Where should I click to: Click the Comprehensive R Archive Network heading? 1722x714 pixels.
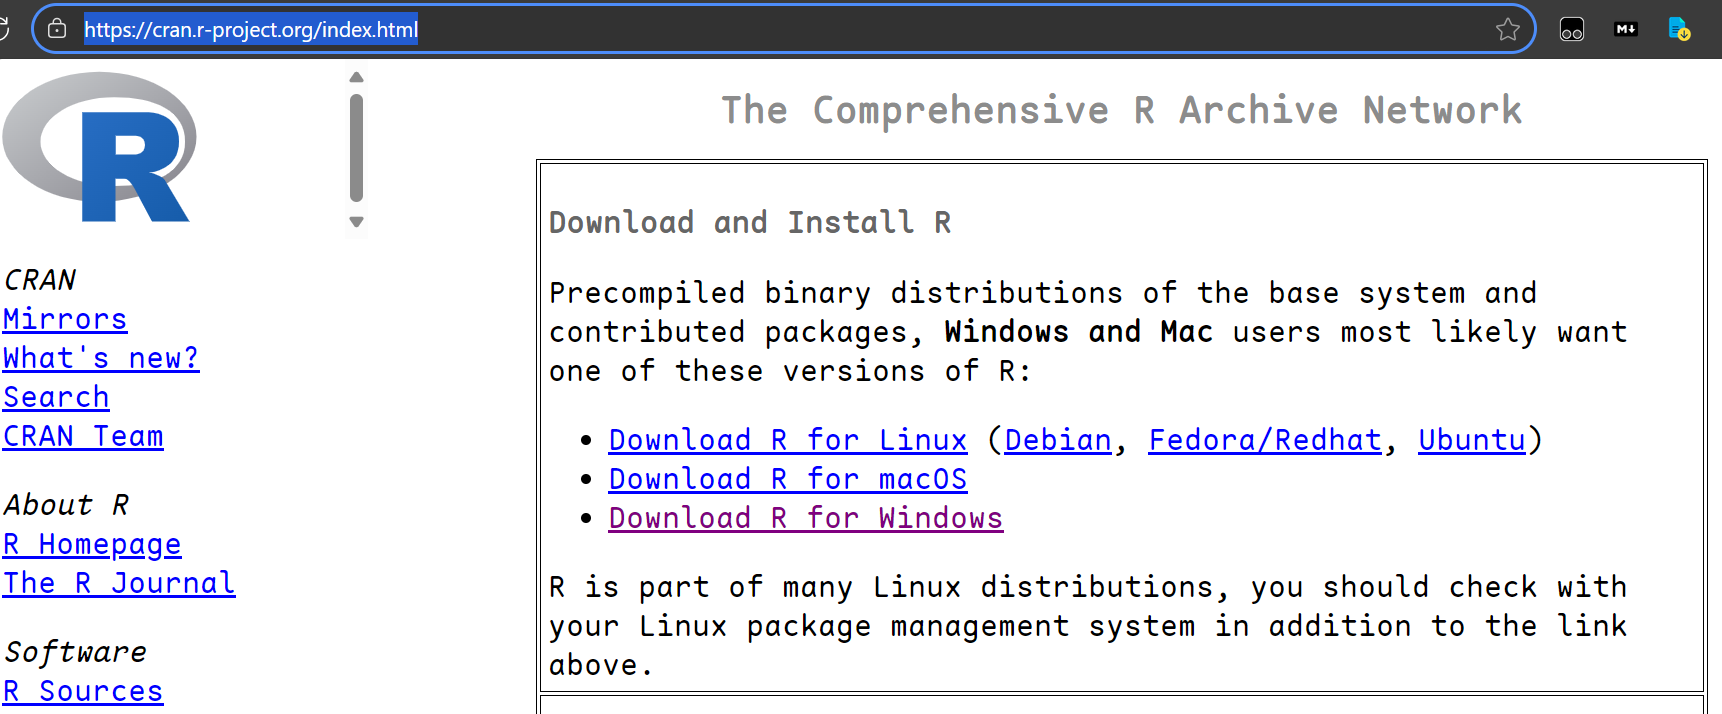coord(1122,110)
